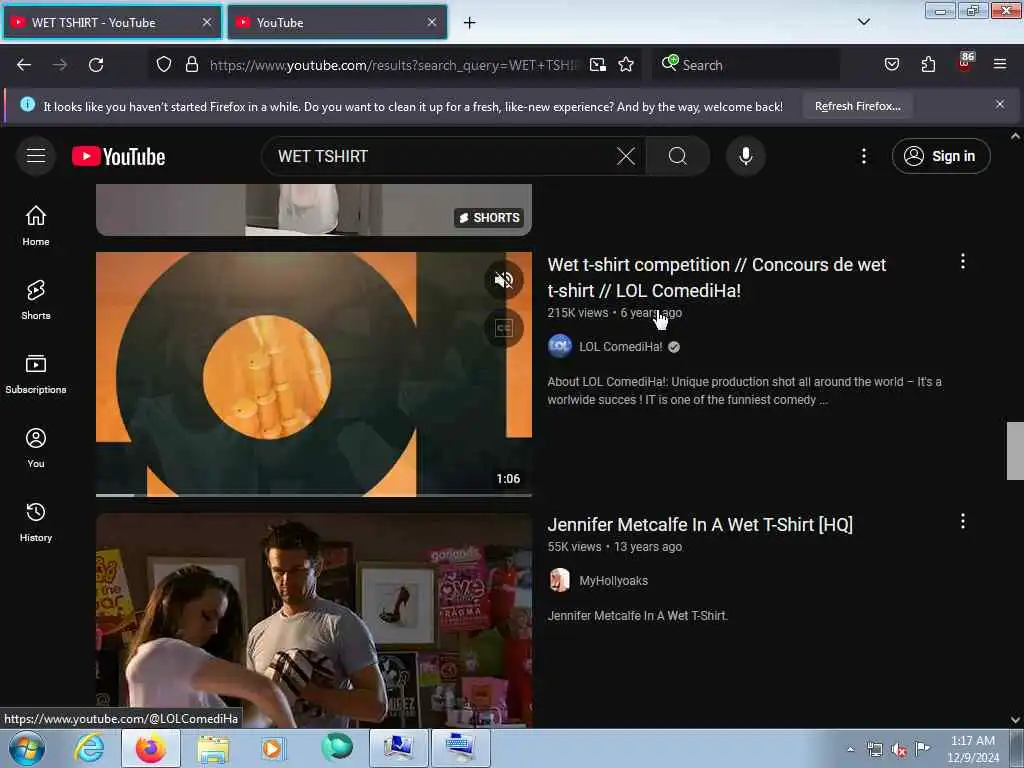The image size is (1024, 768).
Task: Open the Wet t-shirt competition video title
Action: [716, 278]
